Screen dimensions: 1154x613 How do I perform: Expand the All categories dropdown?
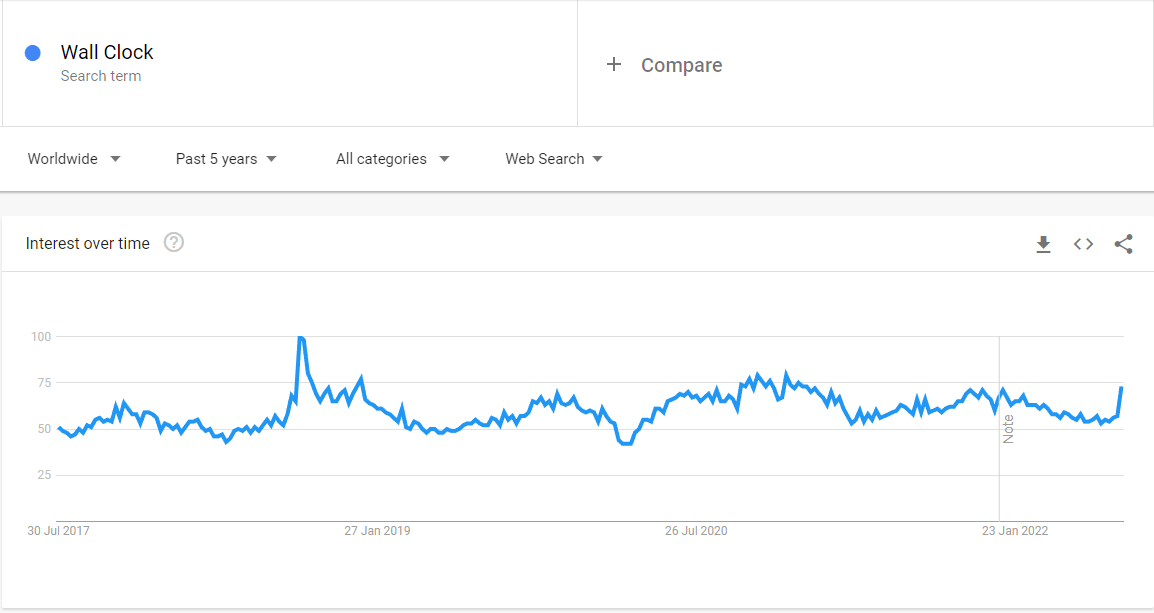392,159
